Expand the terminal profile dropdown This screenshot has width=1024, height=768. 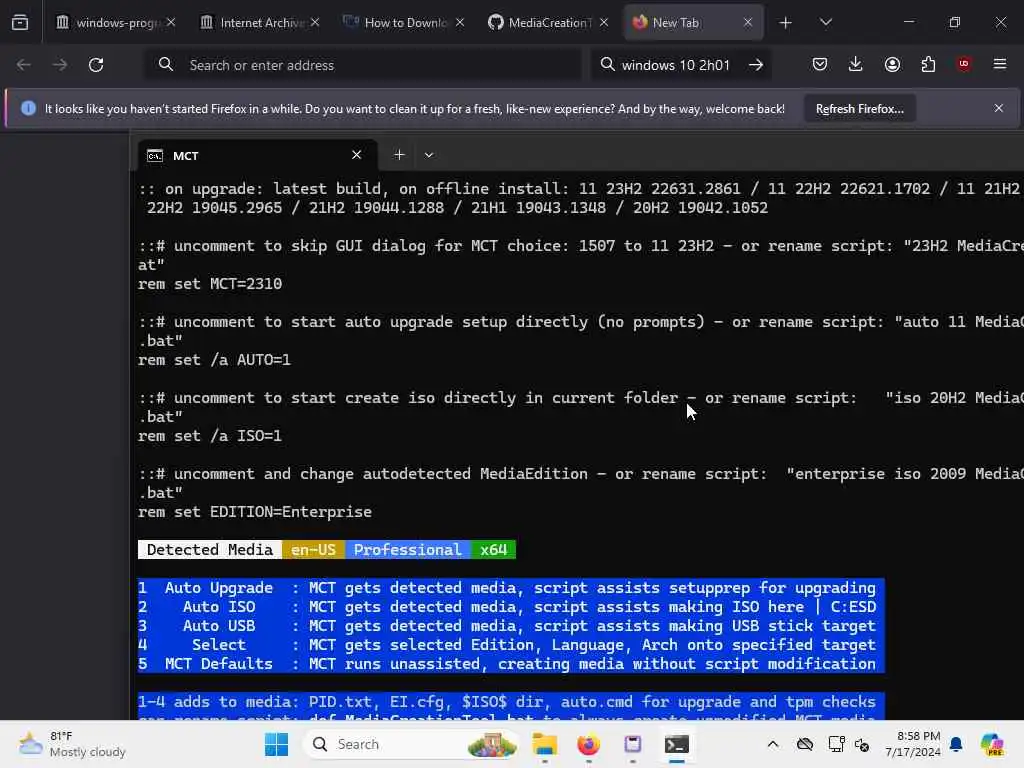[429, 155]
